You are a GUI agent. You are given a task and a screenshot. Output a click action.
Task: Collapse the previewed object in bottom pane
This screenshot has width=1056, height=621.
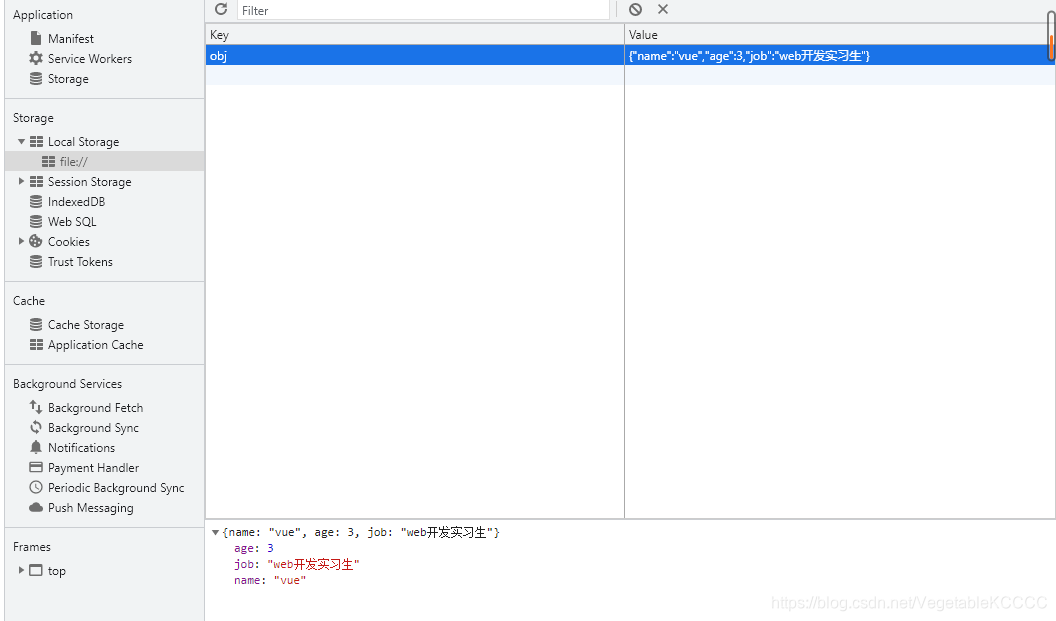(x=216, y=532)
